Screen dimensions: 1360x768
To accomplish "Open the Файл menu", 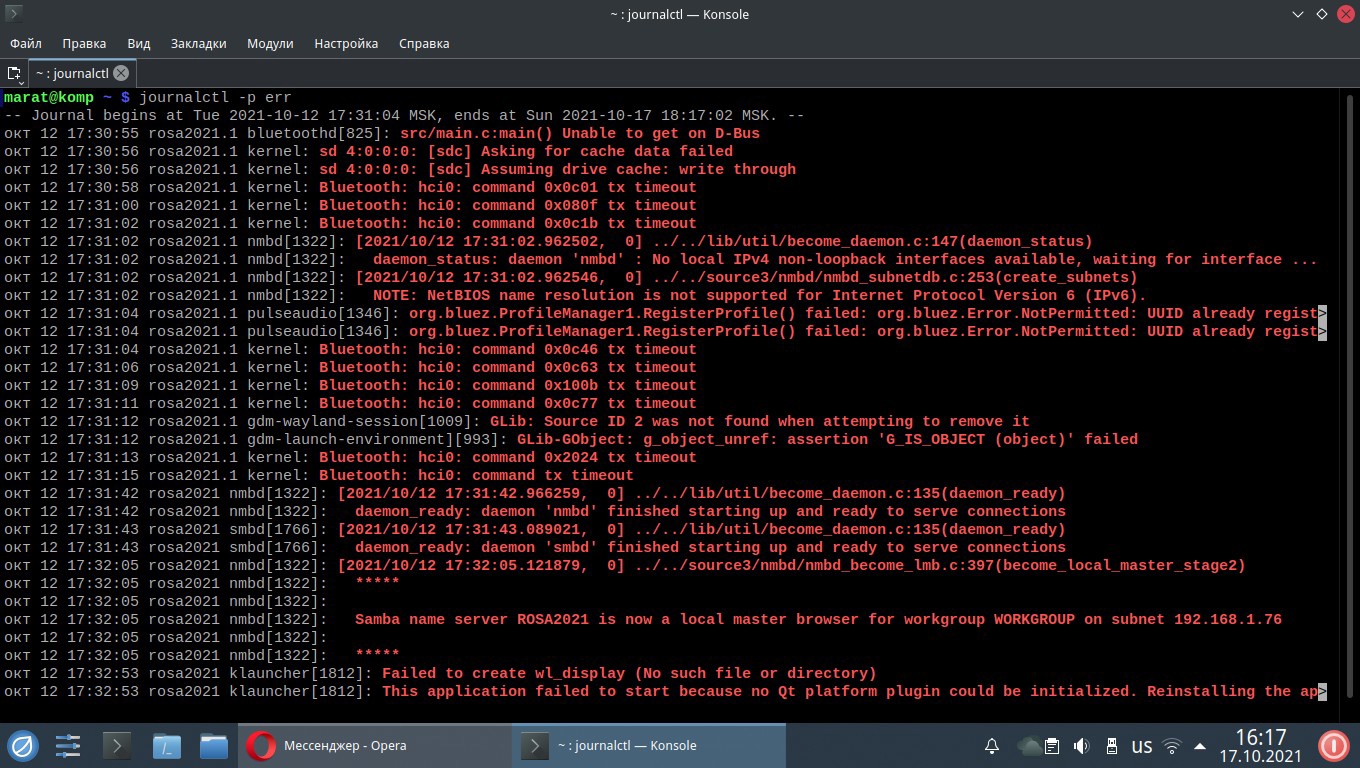I will (x=26, y=44).
